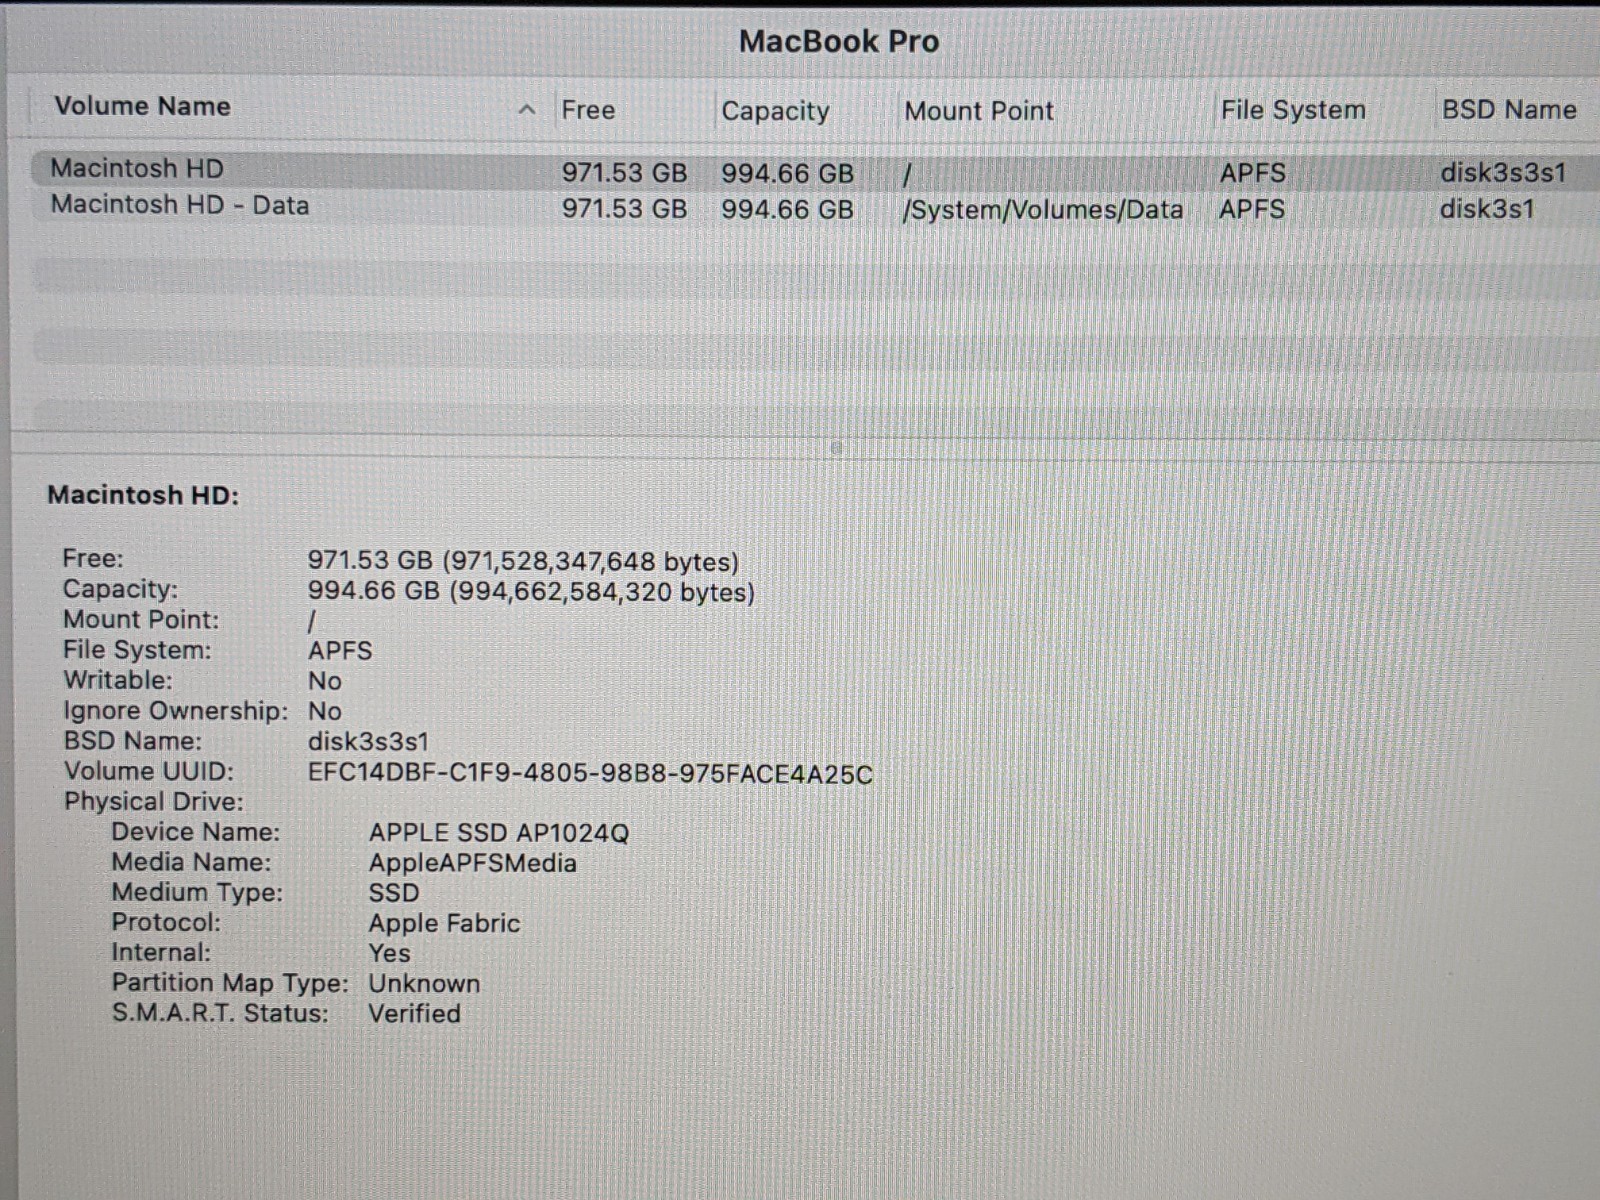Click the File System value APFS in details
Screen dimensions: 1600x1200
tap(340, 651)
